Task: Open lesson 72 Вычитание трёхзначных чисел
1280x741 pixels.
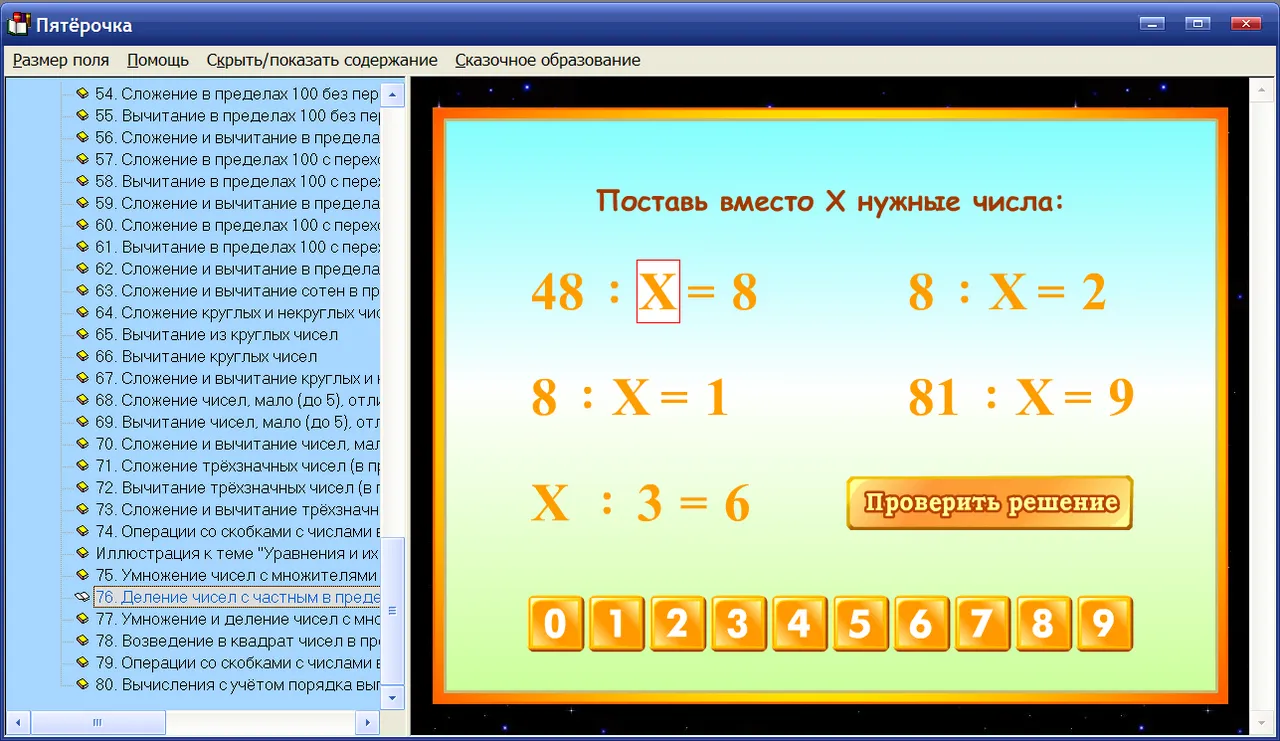Action: pos(237,488)
